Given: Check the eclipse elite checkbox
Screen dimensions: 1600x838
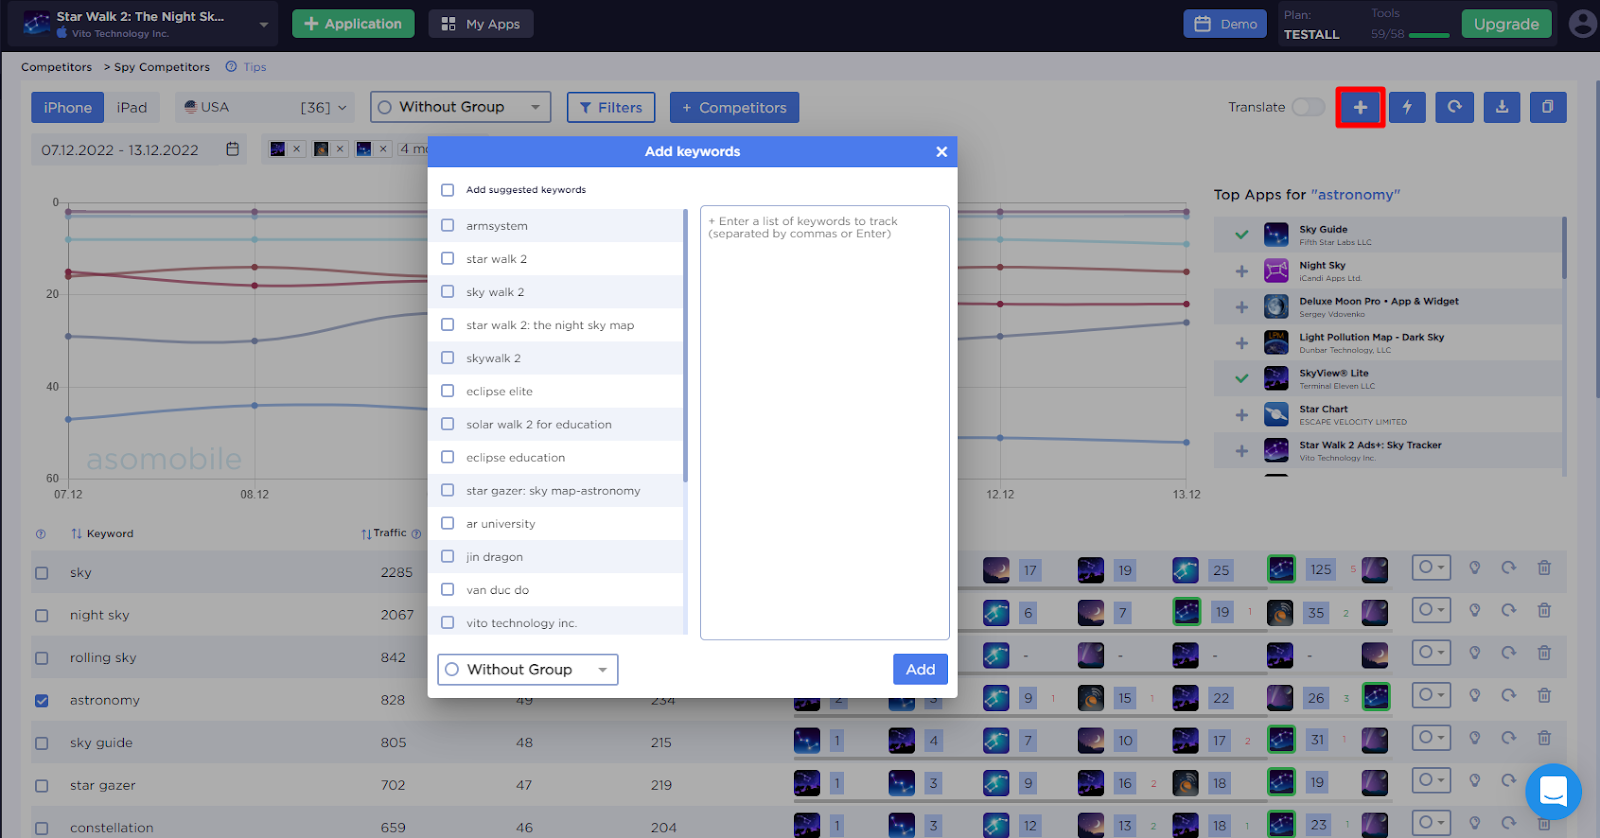Looking at the screenshot, I should click(x=447, y=391).
